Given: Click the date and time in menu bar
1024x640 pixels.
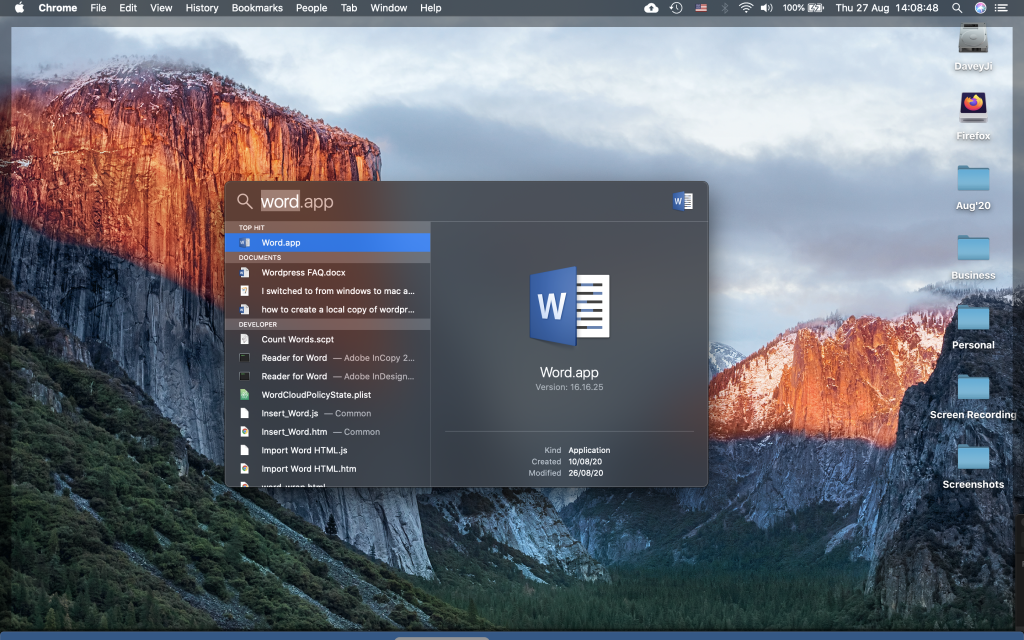Looking at the screenshot, I should tap(887, 8).
